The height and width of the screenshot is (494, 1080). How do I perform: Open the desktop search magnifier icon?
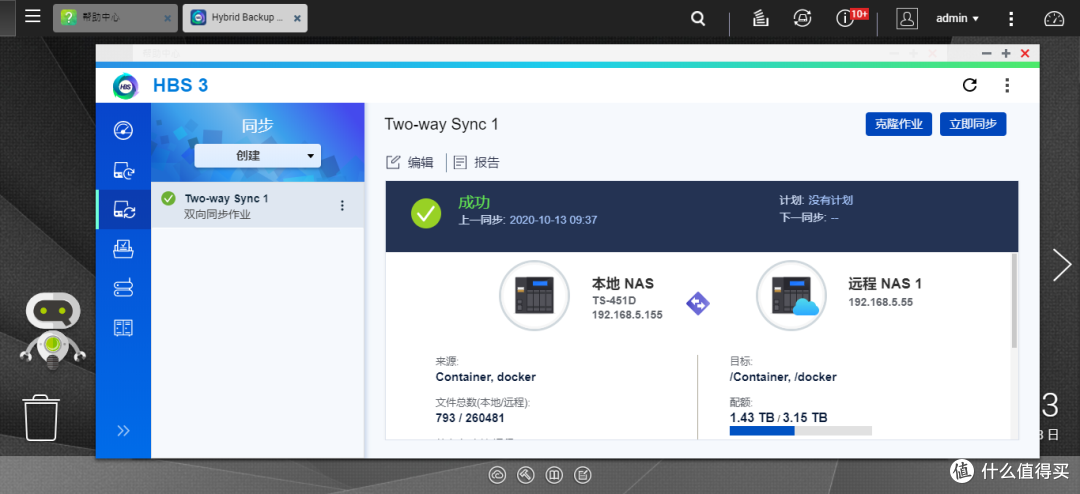pos(698,19)
